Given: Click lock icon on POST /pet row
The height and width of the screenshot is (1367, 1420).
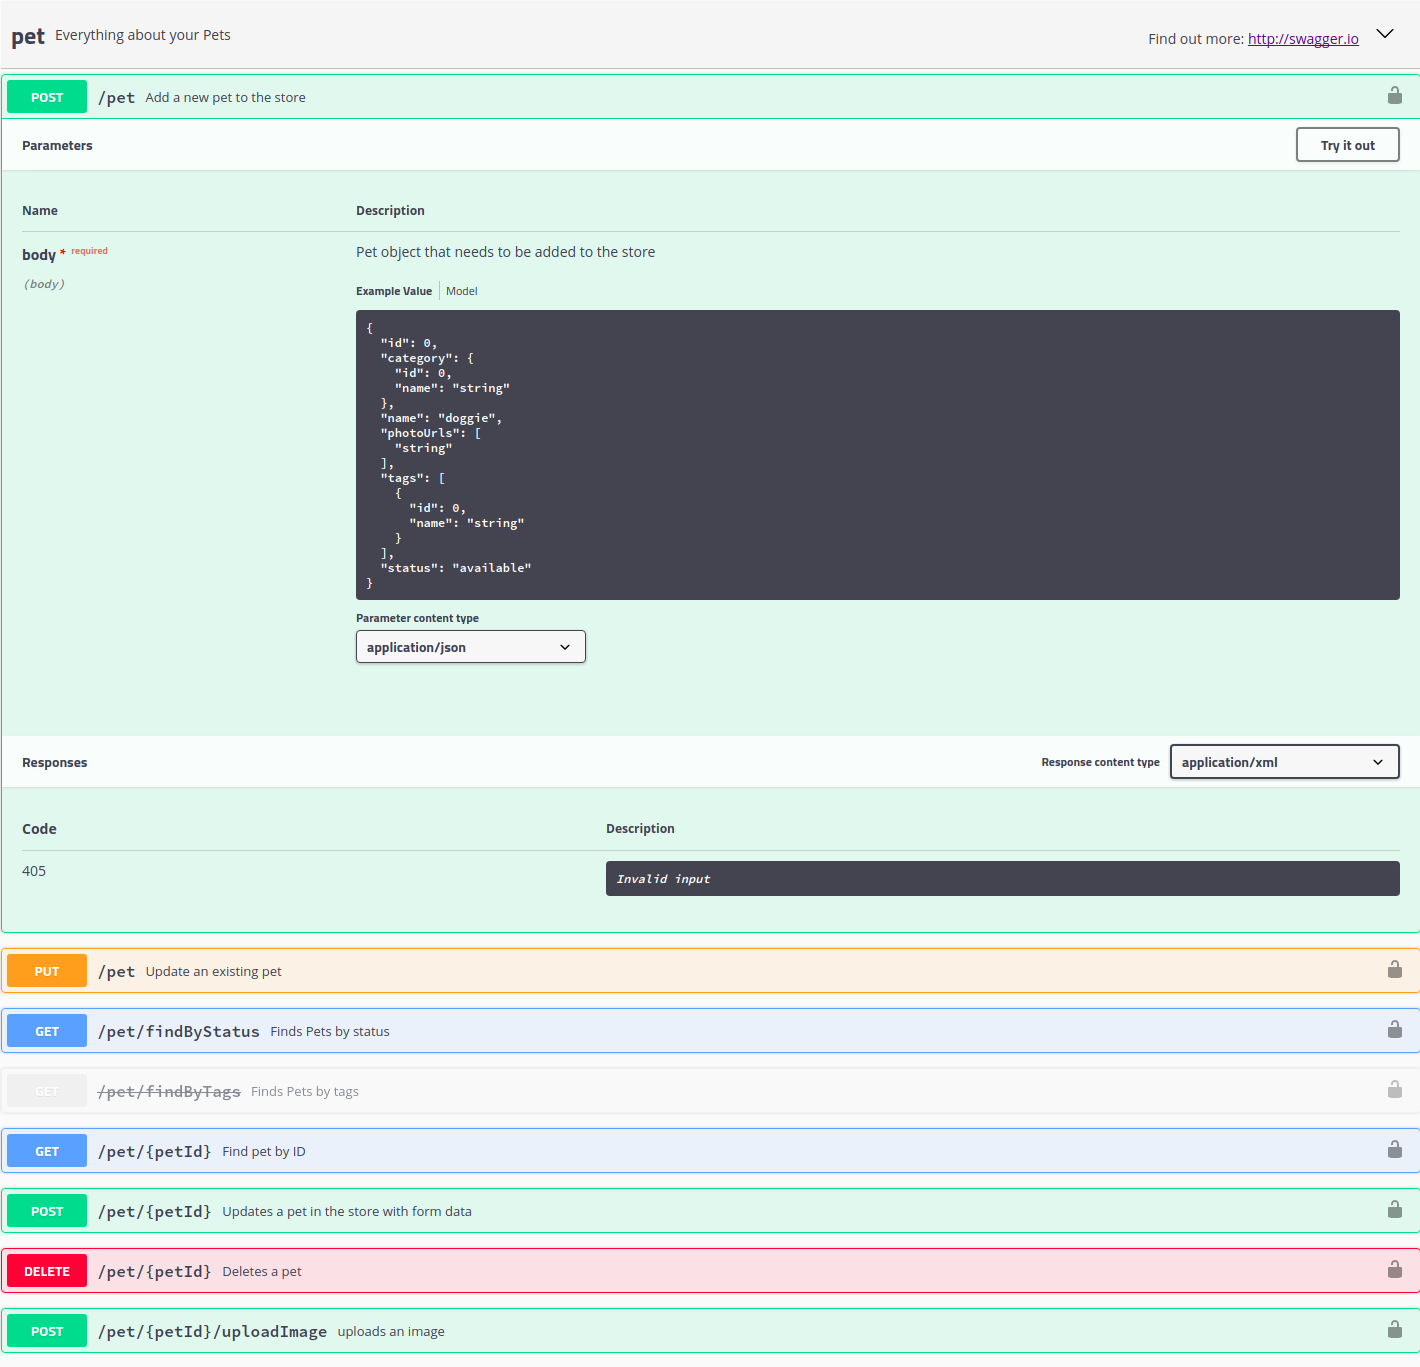Looking at the screenshot, I should (x=1394, y=96).
